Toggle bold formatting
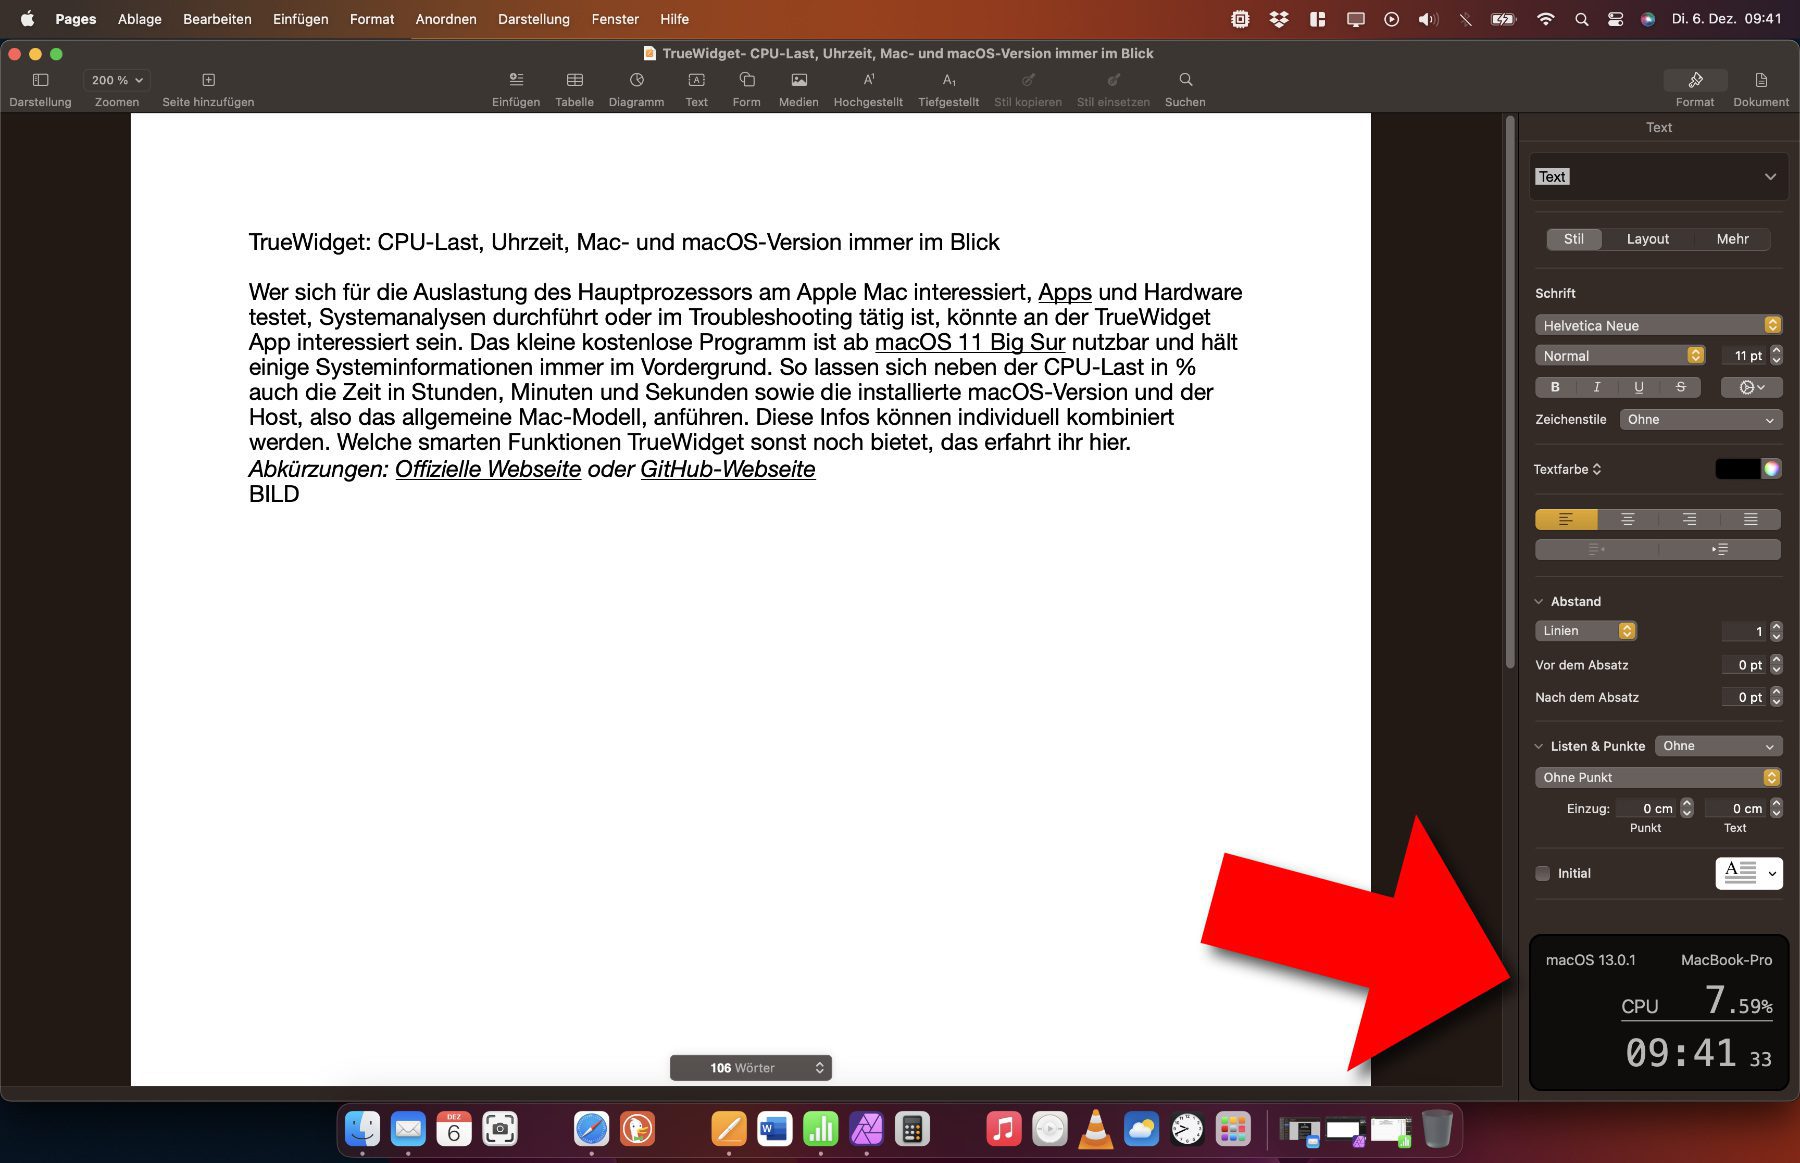The height and width of the screenshot is (1163, 1800). pos(1555,387)
